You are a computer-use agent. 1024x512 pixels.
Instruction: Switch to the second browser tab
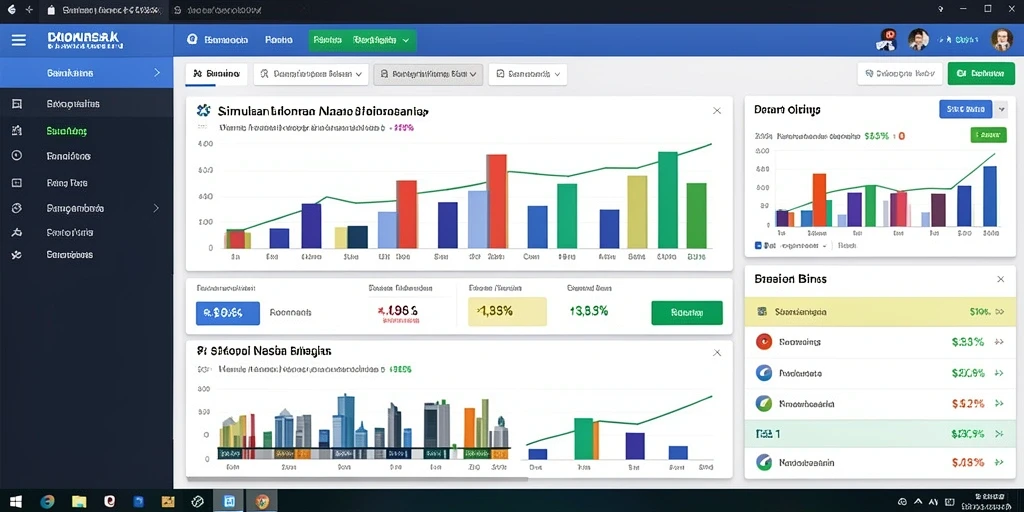pyautogui.click(x=219, y=10)
